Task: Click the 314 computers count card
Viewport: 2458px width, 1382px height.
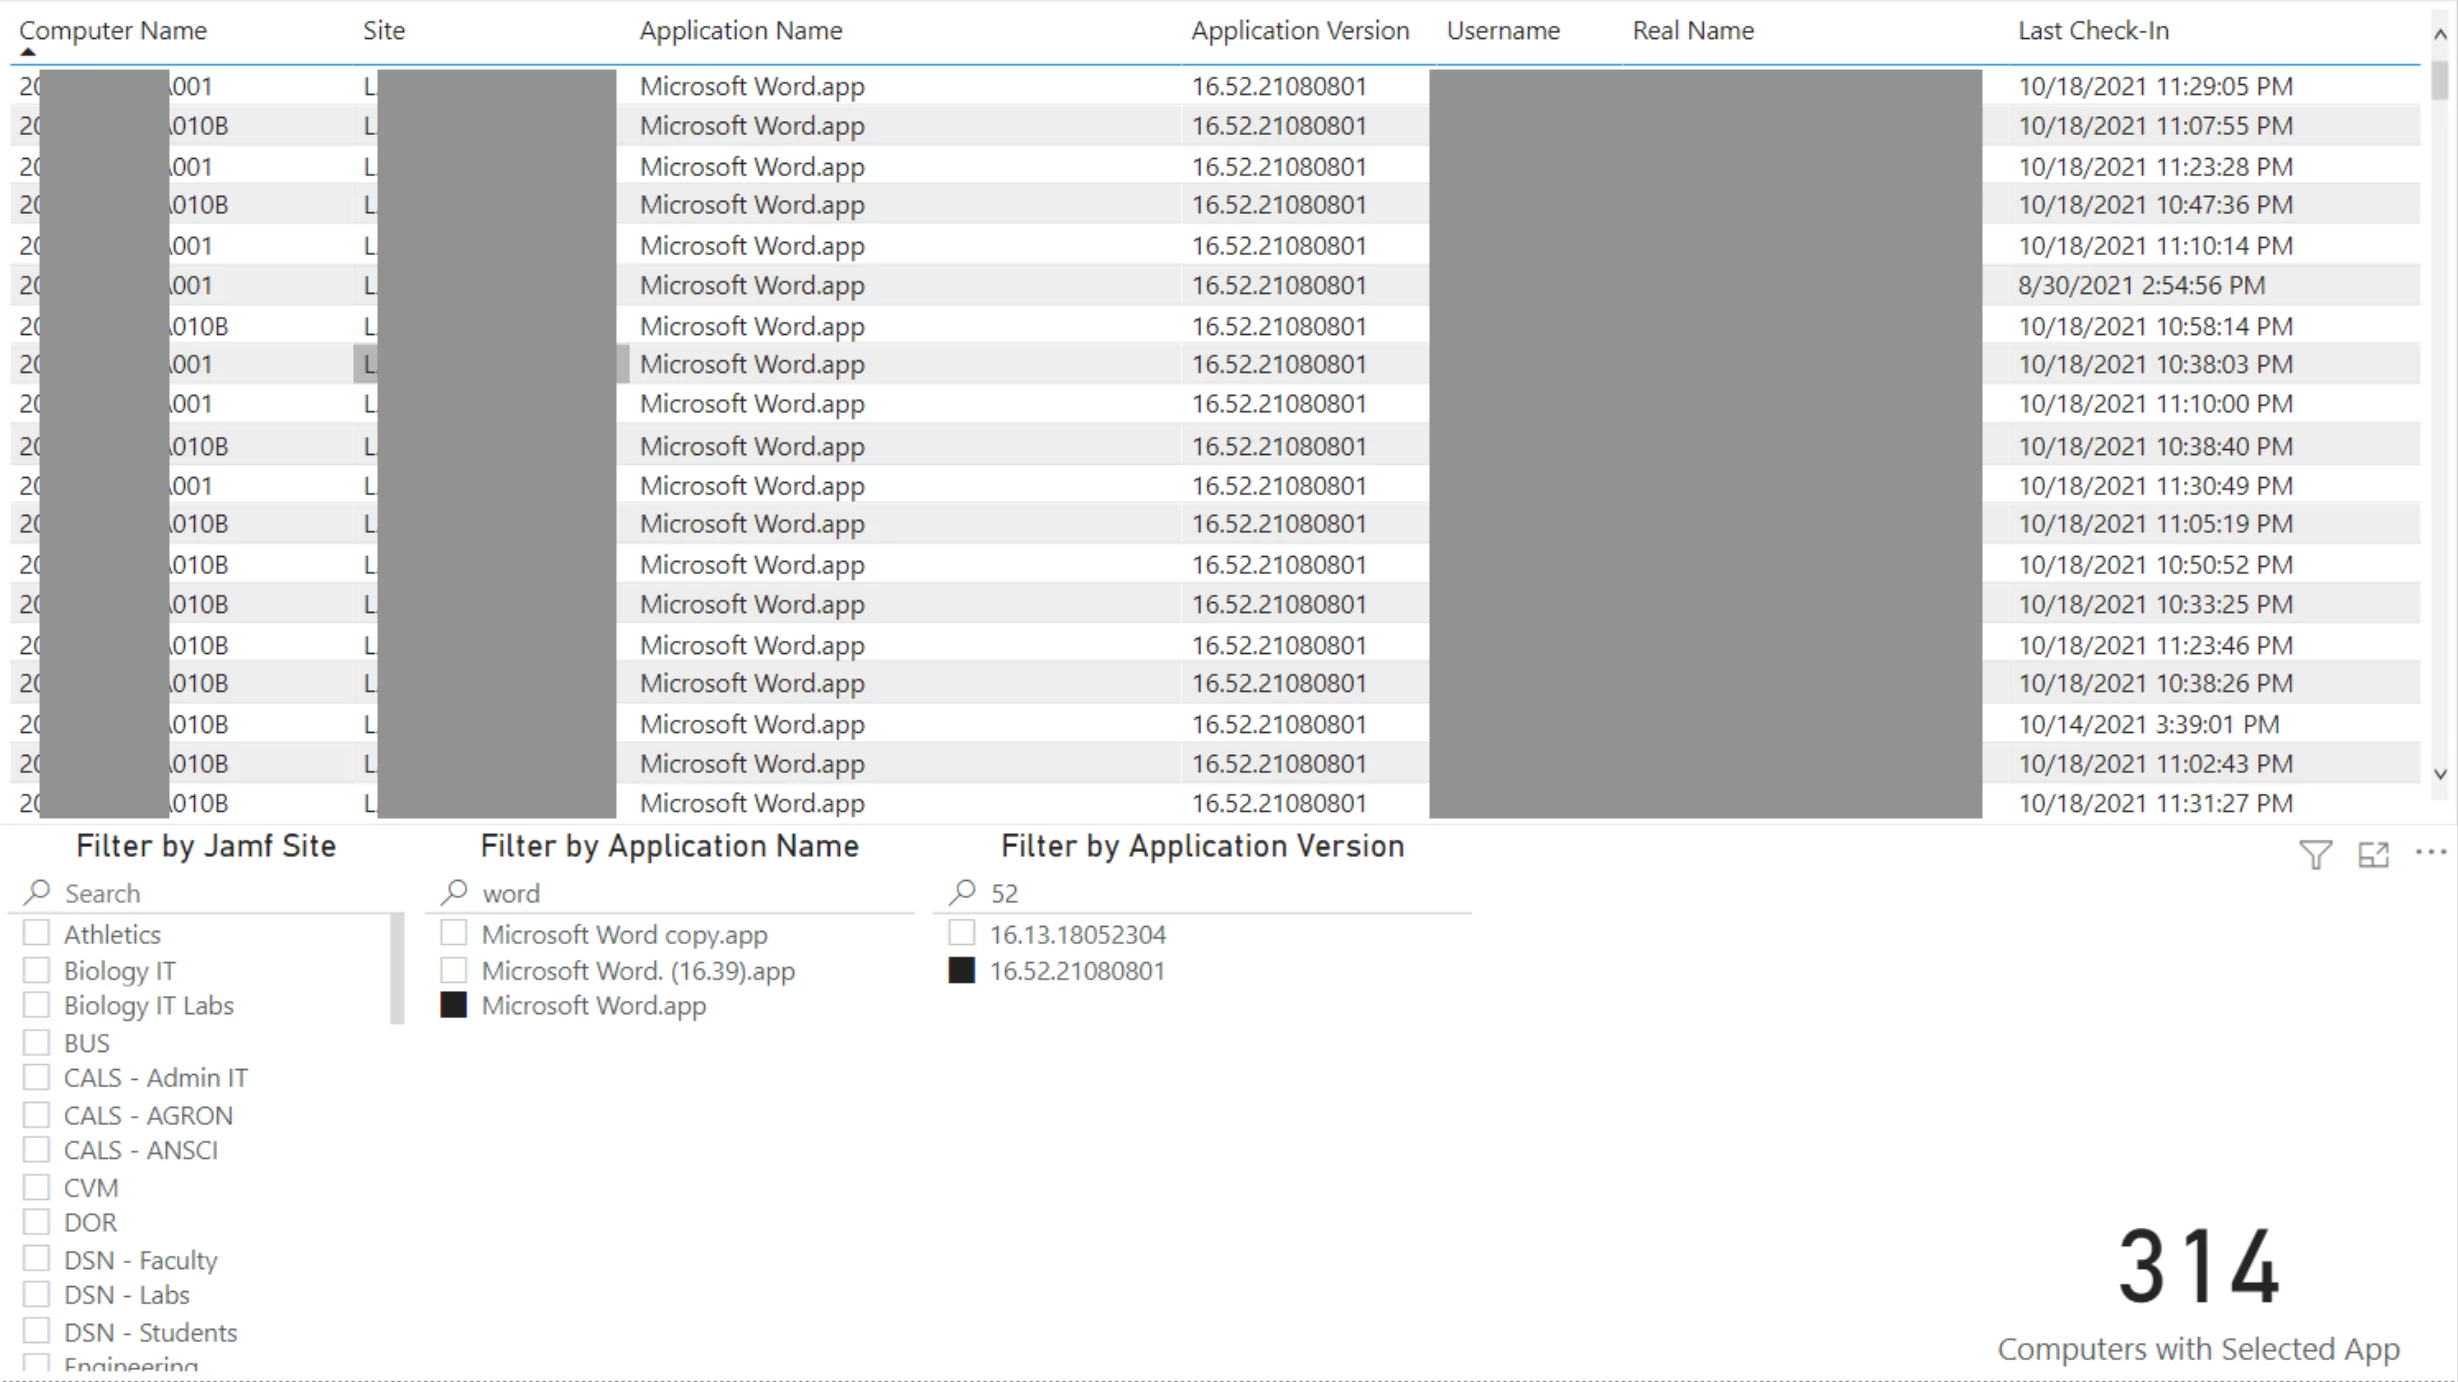Action: point(2198,1266)
